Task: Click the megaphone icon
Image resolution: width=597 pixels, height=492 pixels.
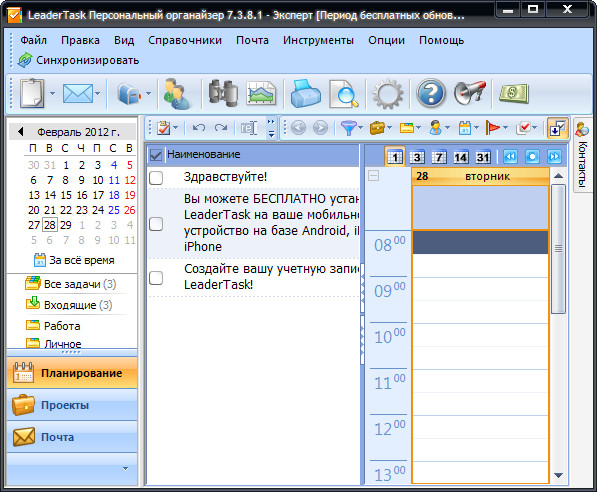Action: 470,93
